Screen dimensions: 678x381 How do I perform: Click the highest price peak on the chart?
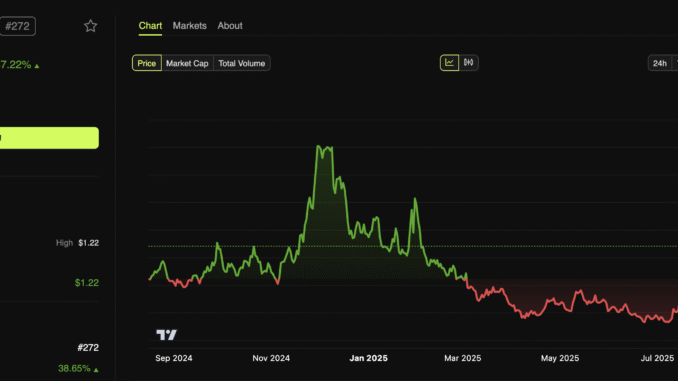319,147
